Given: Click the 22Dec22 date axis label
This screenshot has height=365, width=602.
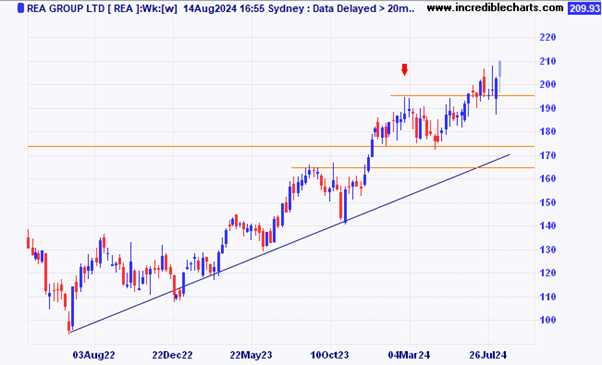Looking at the screenshot, I should click(172, 355).
